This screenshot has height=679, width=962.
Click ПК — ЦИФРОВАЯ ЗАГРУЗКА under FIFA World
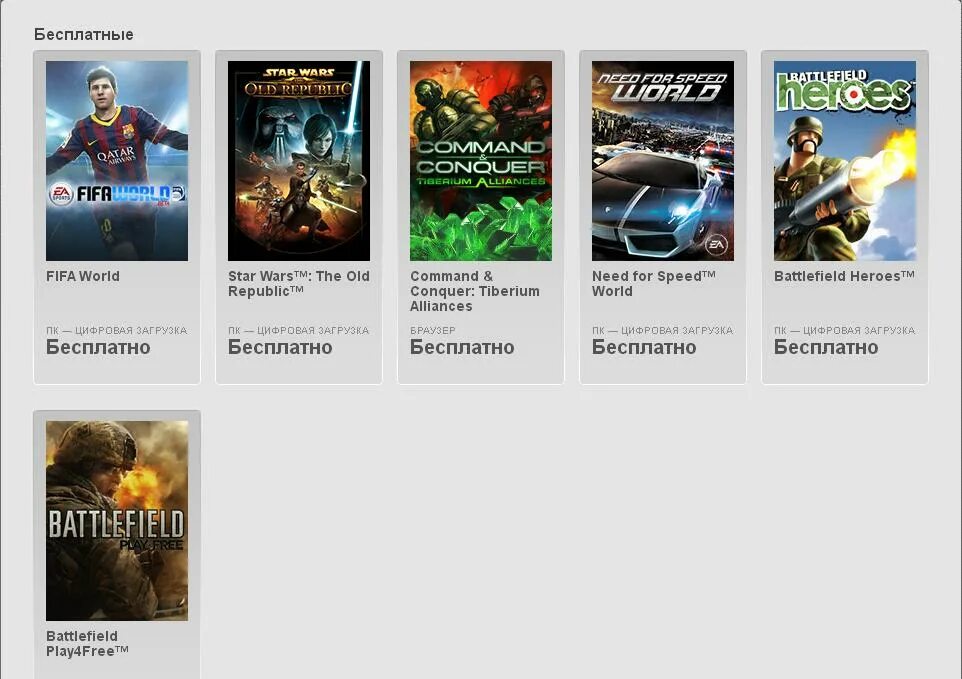click(117, 330)
